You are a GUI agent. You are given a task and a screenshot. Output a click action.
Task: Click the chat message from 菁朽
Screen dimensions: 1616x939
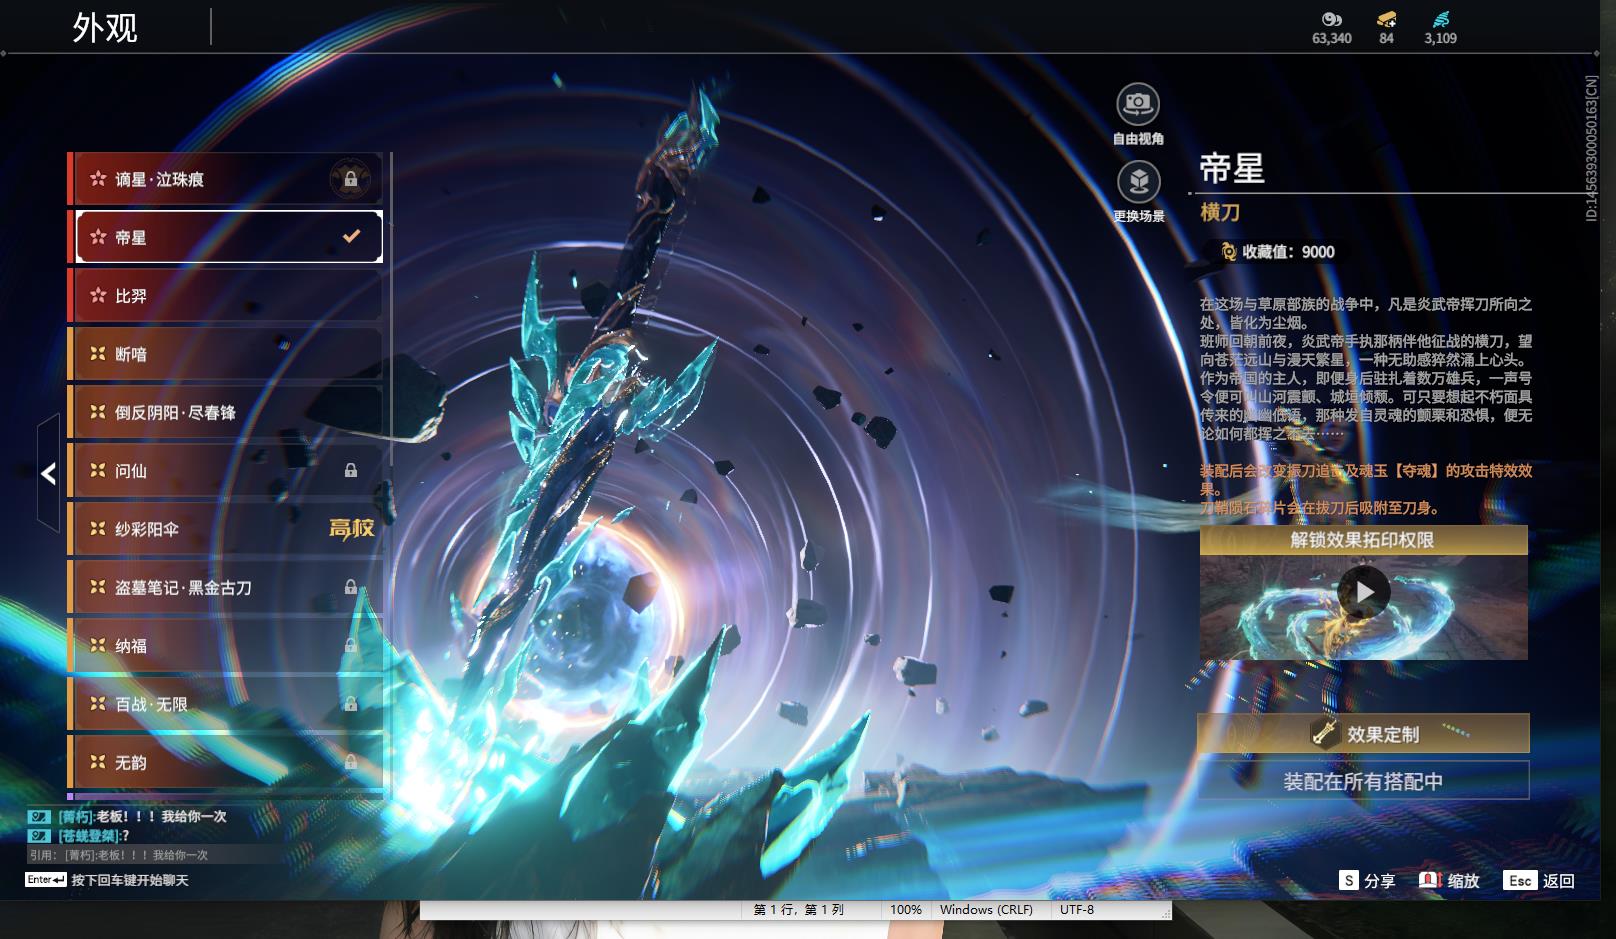click(142, 816)
